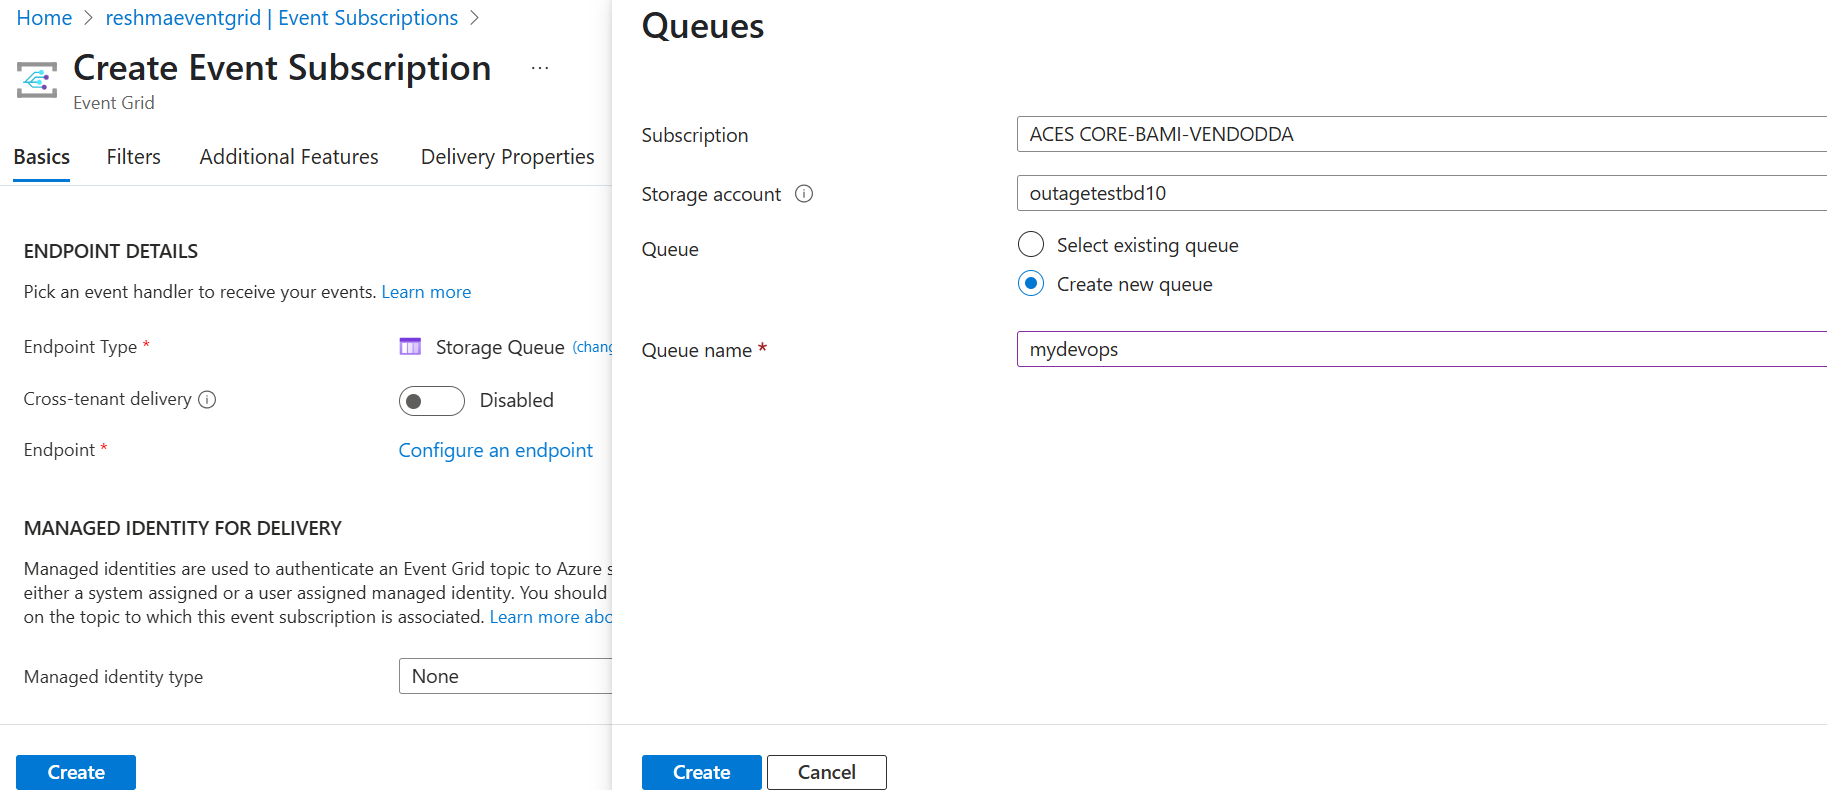Screen dimensions: 1827x790
Task: Open the Managed identity type dropdown
Action: tap(505, 676)
